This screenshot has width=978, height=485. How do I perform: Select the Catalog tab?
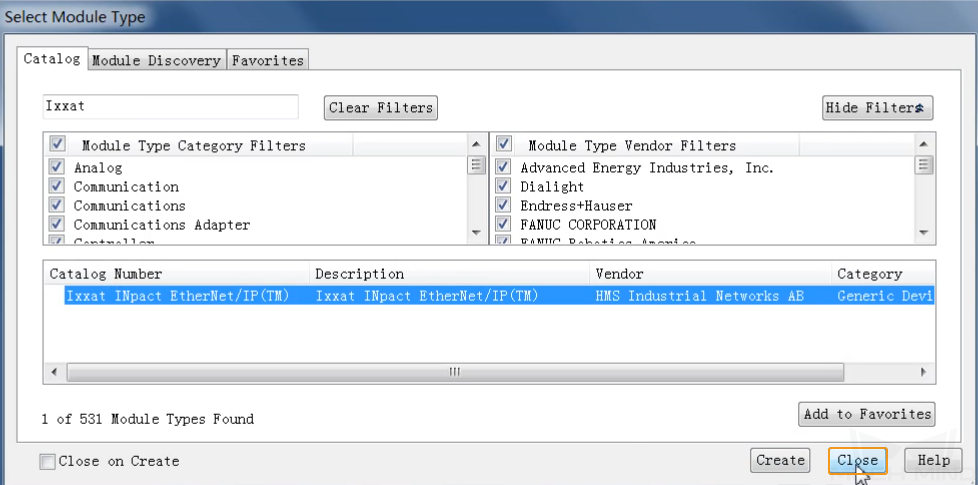click(52, 59)
